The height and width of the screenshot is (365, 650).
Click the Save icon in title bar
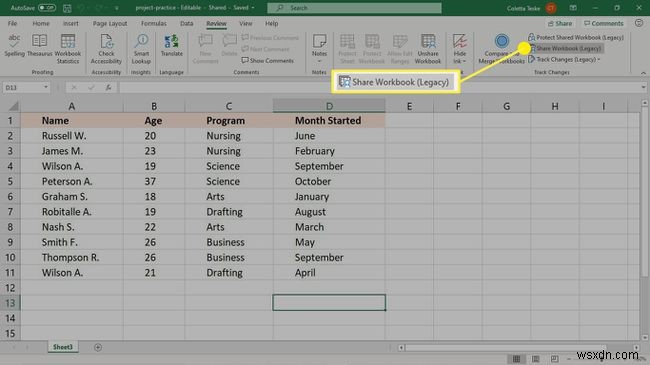67,8
